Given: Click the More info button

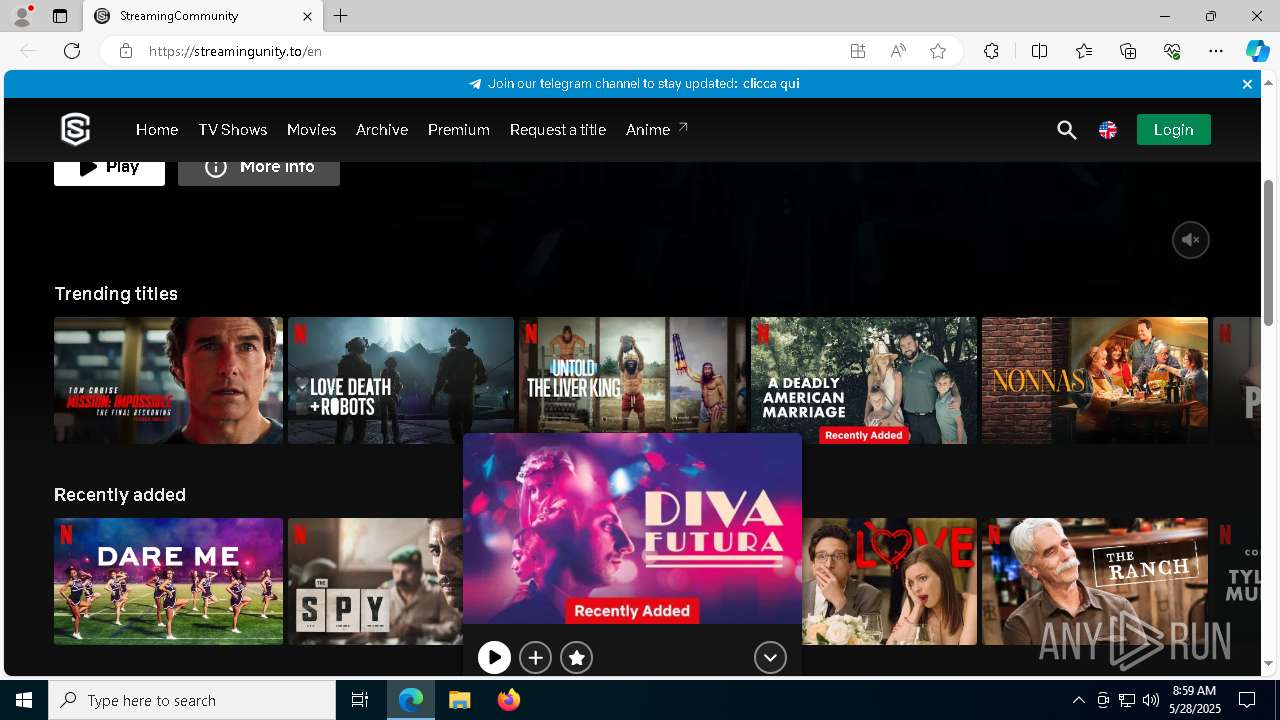Looking at the screenshot, I should pyautogui.click(x=259, y=172).
